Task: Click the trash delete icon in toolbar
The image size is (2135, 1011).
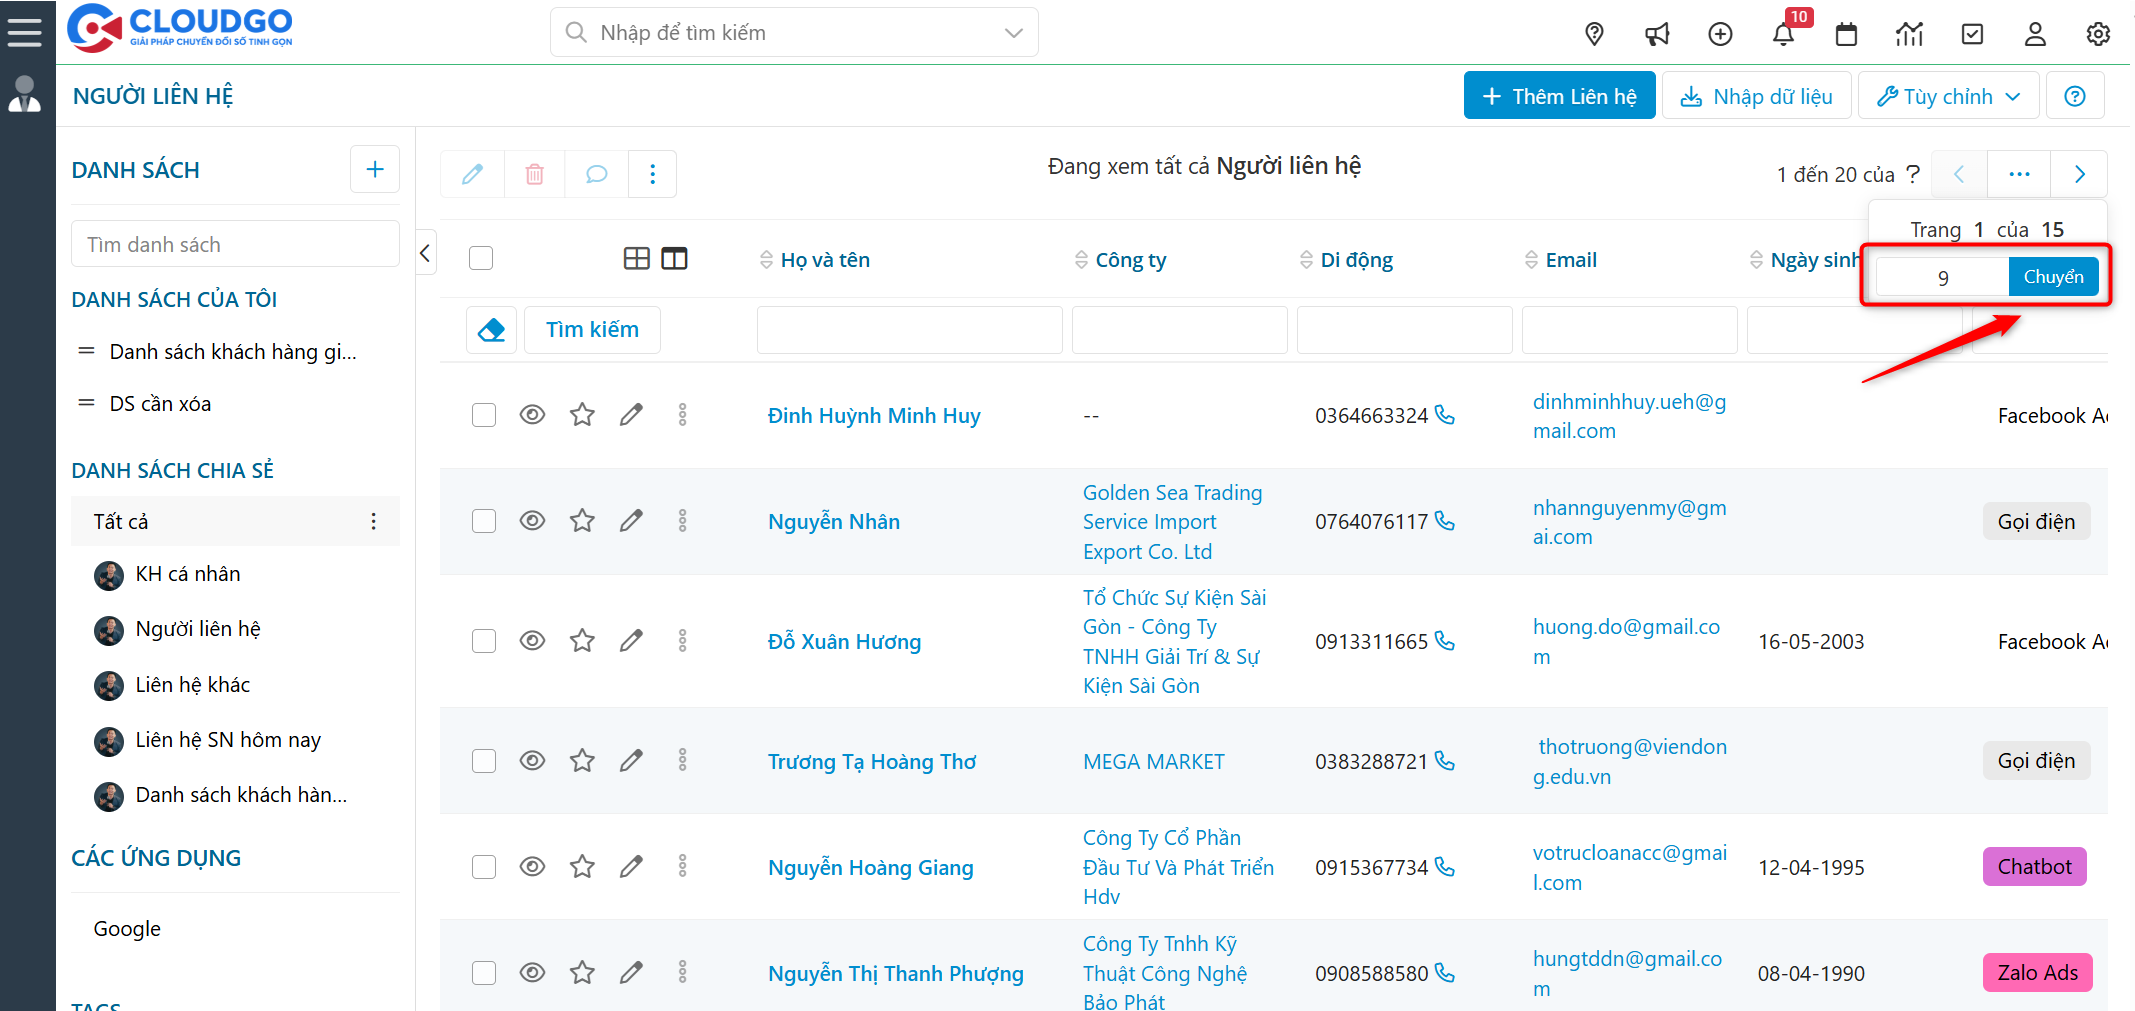Action: tap(535, 174)
